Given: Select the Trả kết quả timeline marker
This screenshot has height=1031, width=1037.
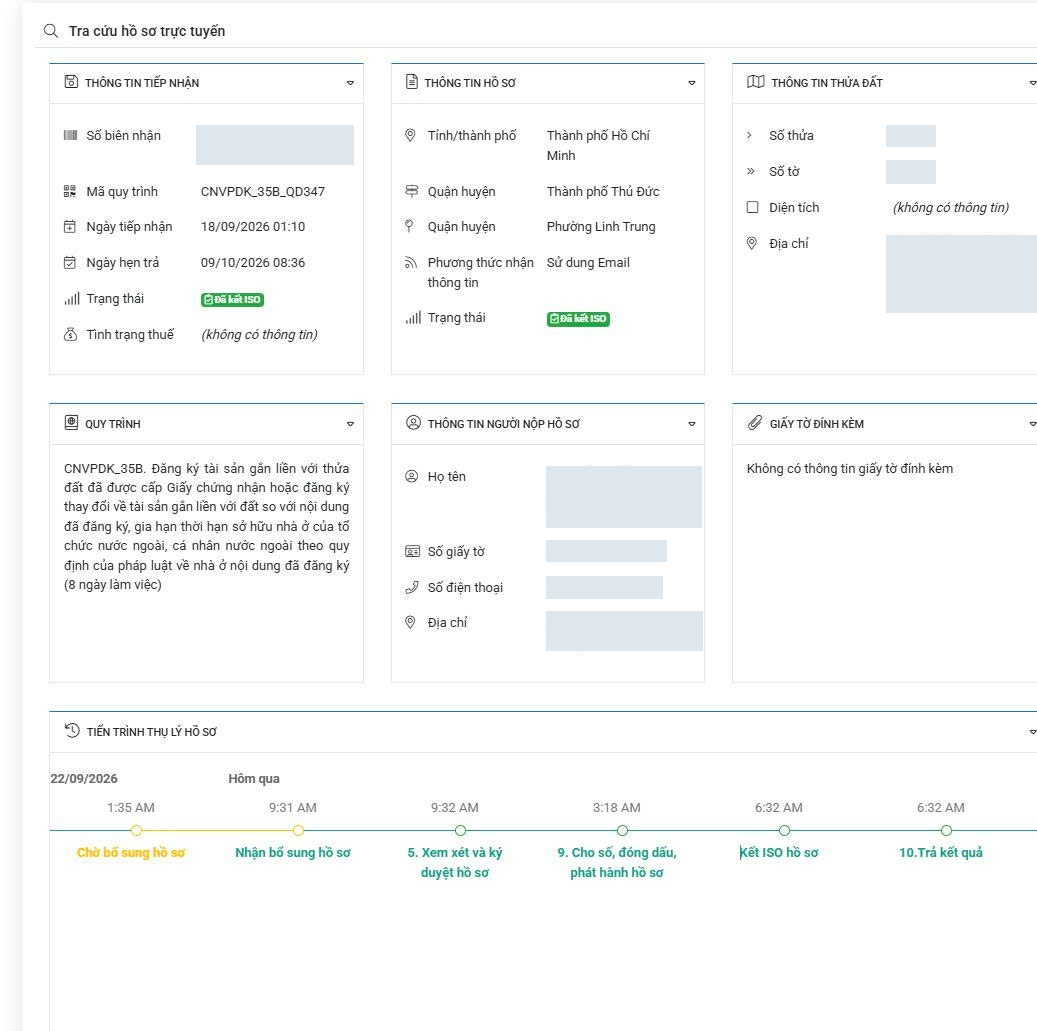Looking at the screenshot, I should [946, 831].
